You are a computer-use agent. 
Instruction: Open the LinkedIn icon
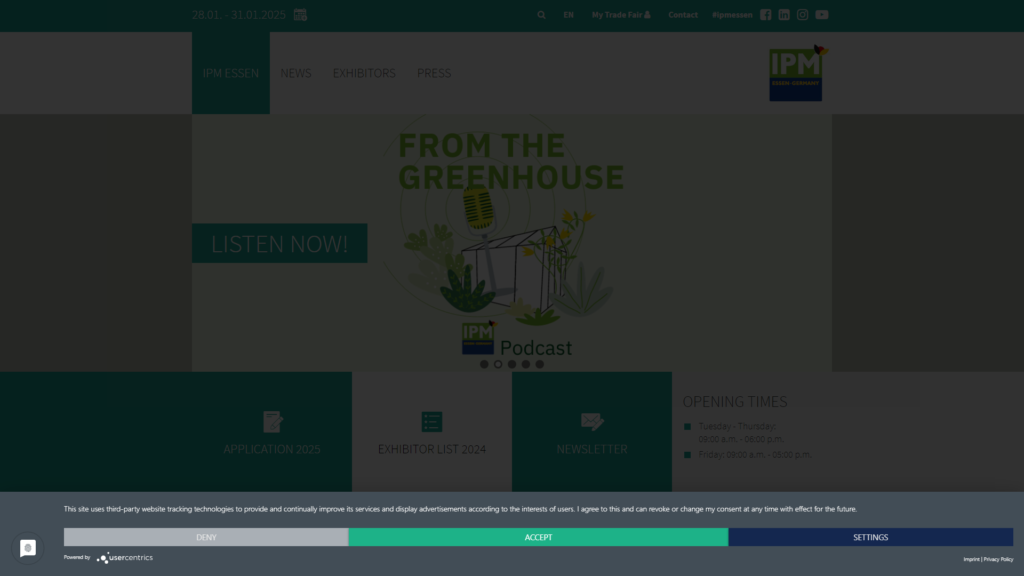[x=784, y=14]
